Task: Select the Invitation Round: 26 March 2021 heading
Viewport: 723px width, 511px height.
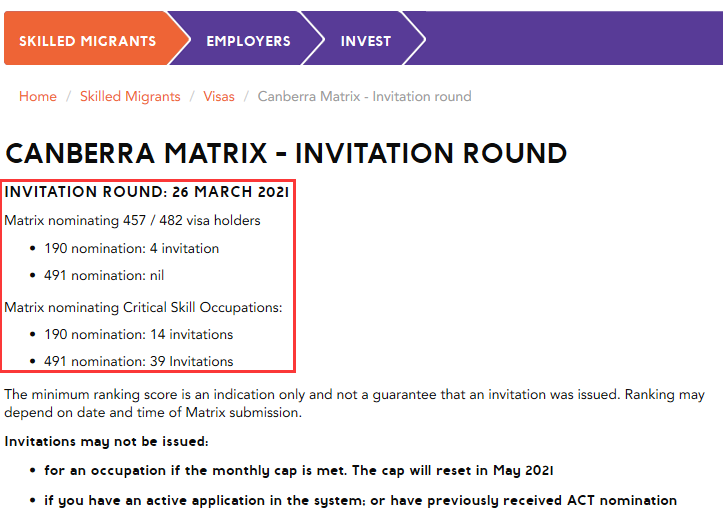Action: click(x=147, y=192)
